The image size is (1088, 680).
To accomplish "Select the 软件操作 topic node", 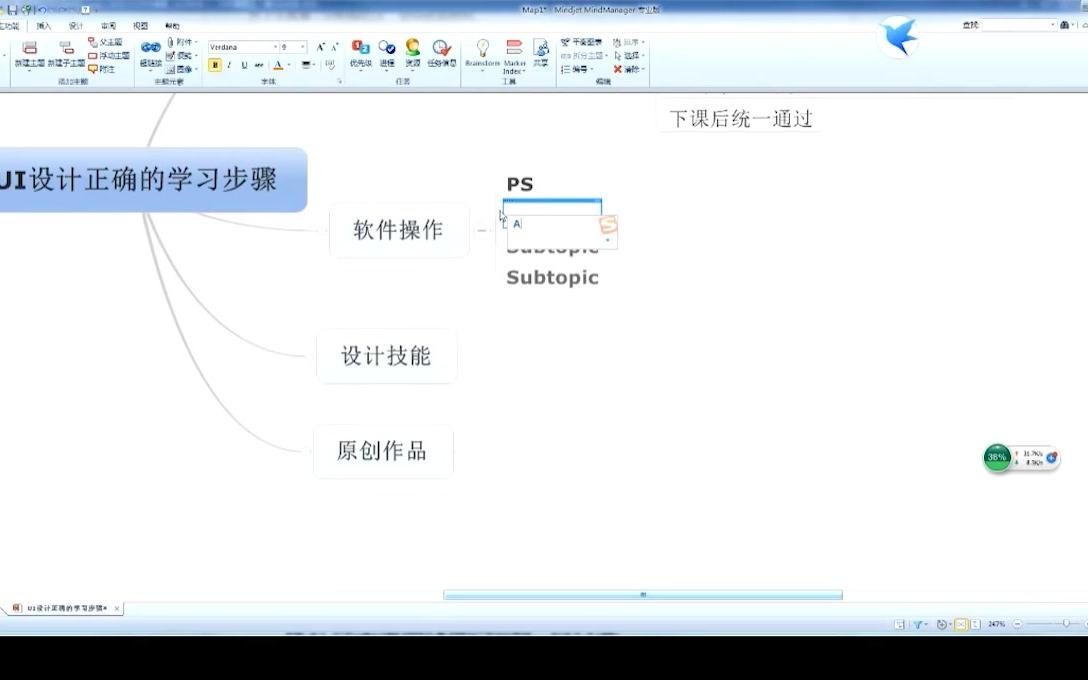I will point(398,229).
